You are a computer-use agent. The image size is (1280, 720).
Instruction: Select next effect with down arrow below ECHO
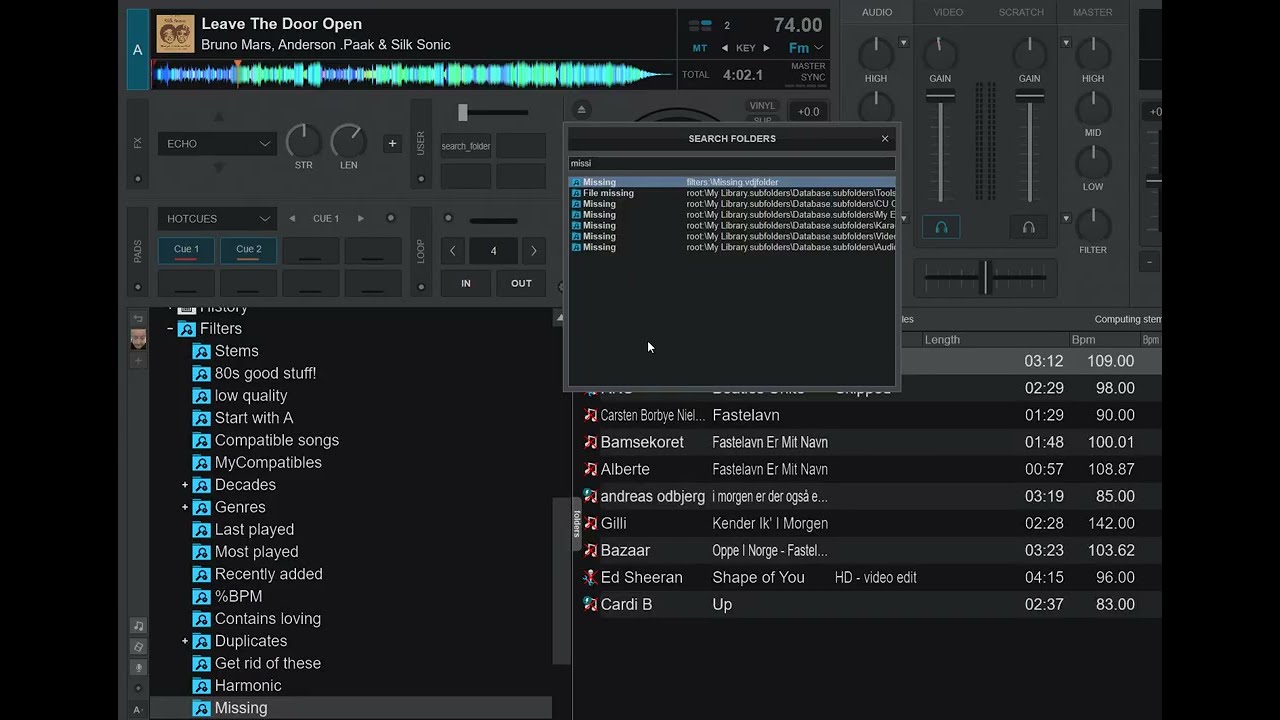[219, 169]
